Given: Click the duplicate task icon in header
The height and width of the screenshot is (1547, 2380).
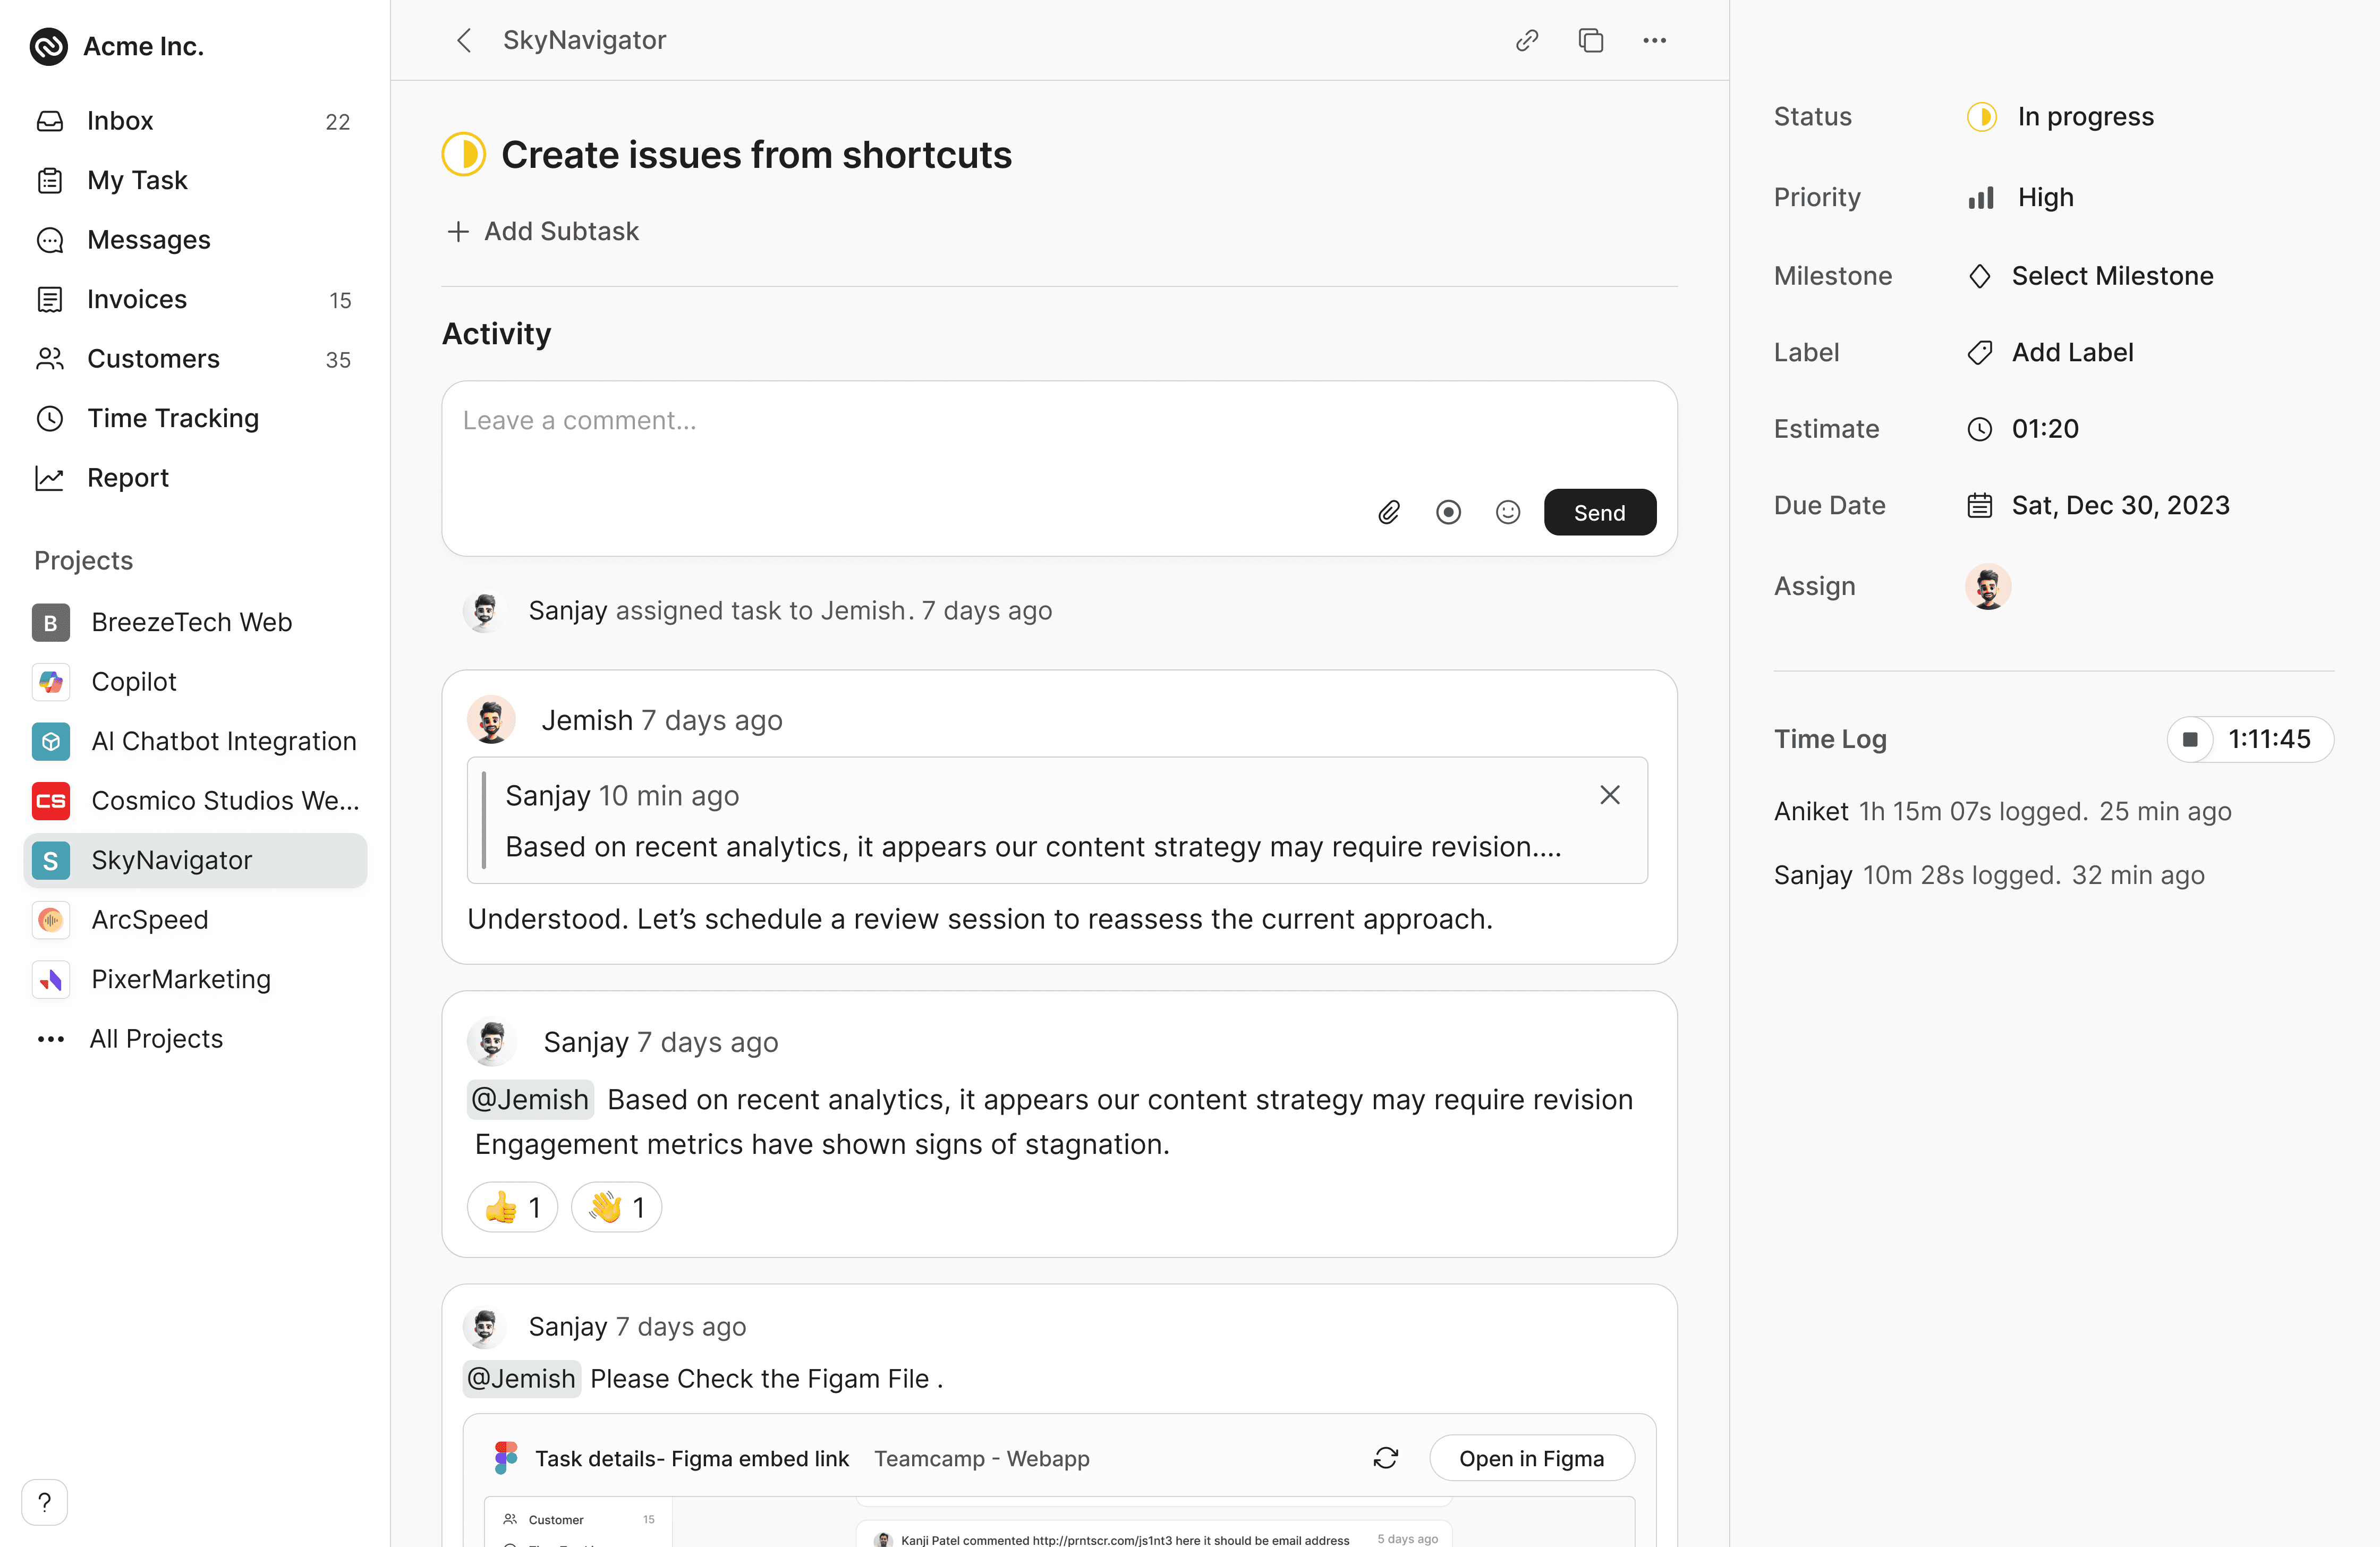Looking at the screenshot, I should point(1590,40).
